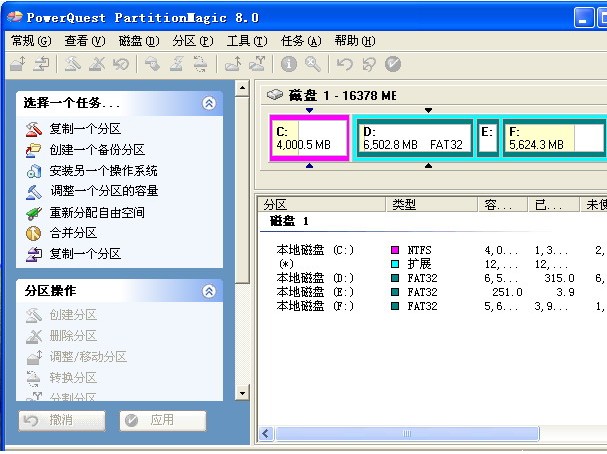Select the 本地磁盘 (F:) row
This screenshot has width=607, height=454.
pos(432,306)
